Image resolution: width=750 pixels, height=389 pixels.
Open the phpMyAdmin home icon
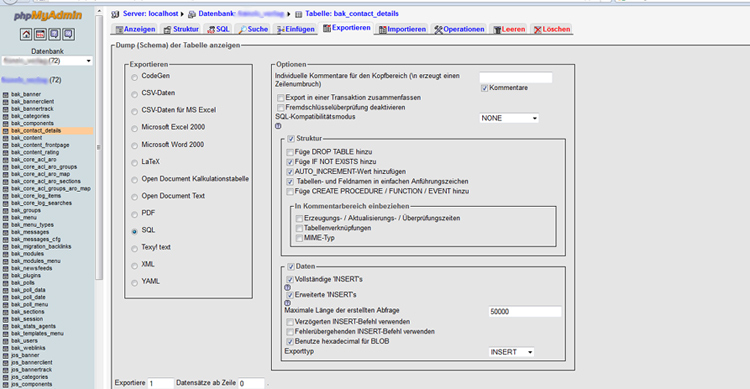click(26, 34)
